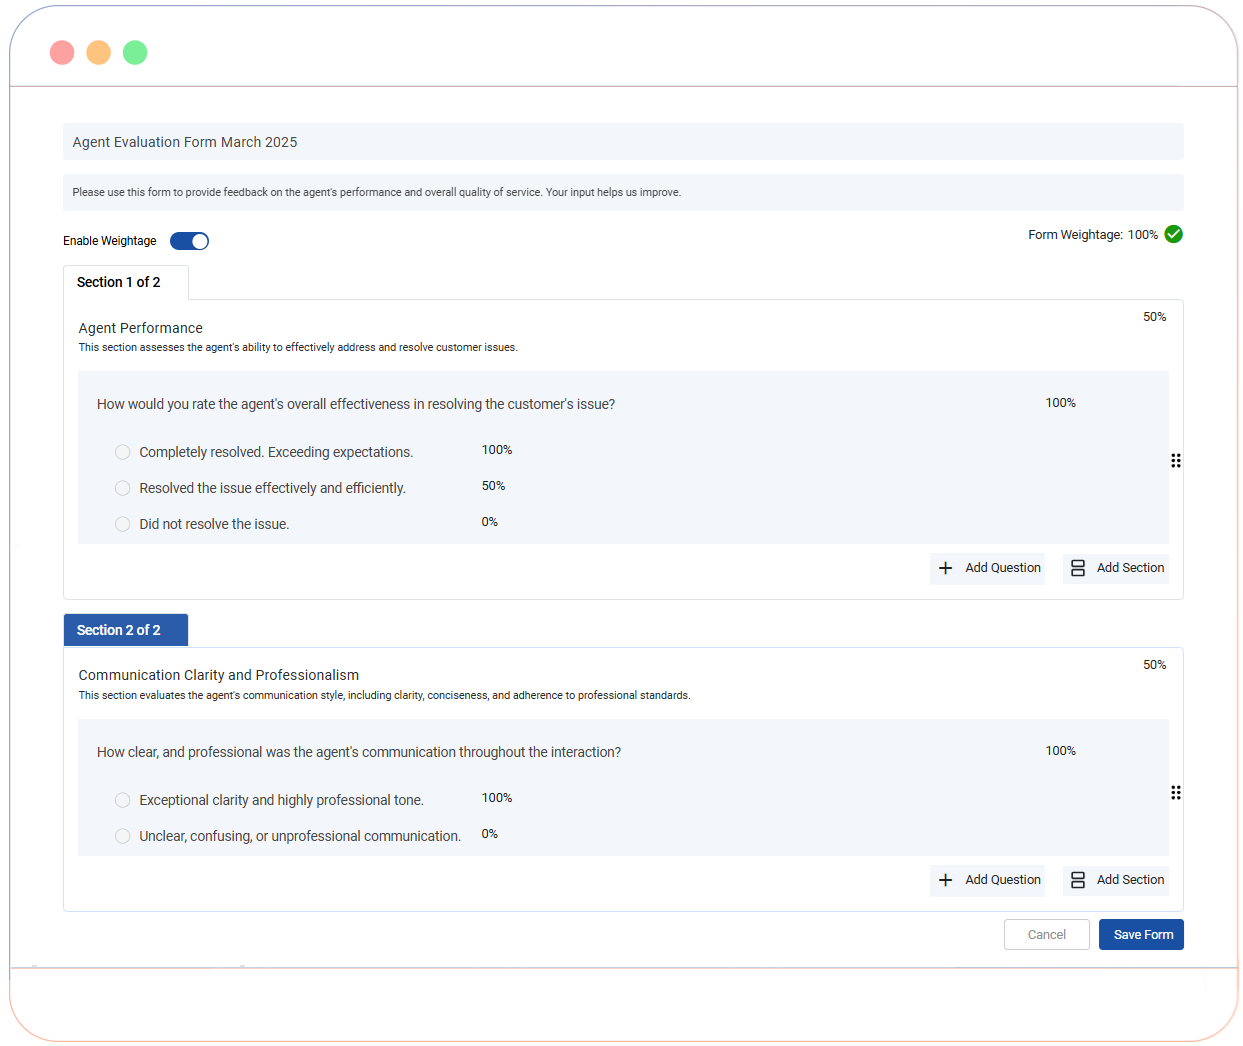Click the plus icon in Section 1's Add Question

[x=945, y=568]
